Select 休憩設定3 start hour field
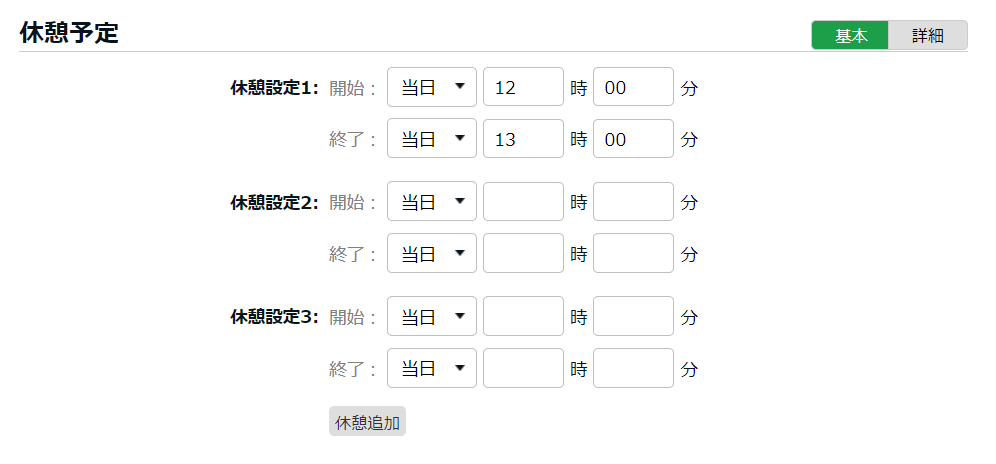Screen dimensions: 996x464 [x=523, y=316]
